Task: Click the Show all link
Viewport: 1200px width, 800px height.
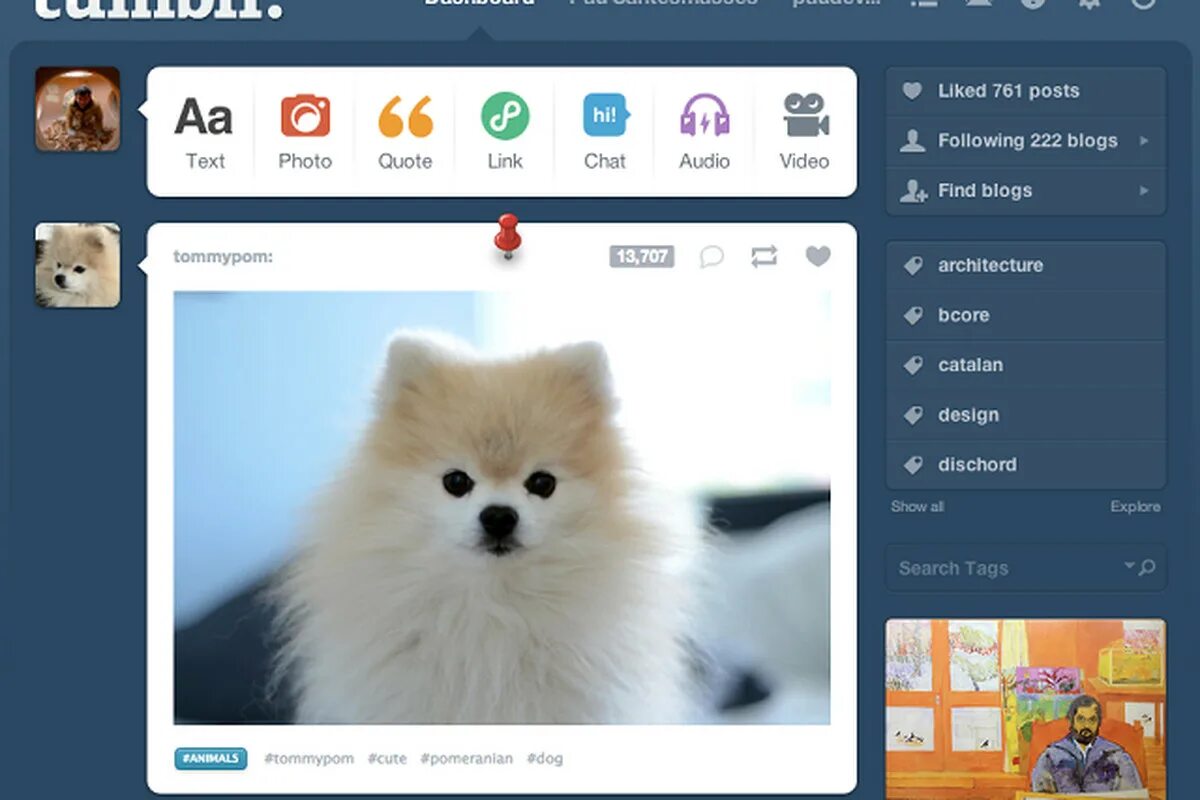Action: pyautogui.click(x=916, y=506)
